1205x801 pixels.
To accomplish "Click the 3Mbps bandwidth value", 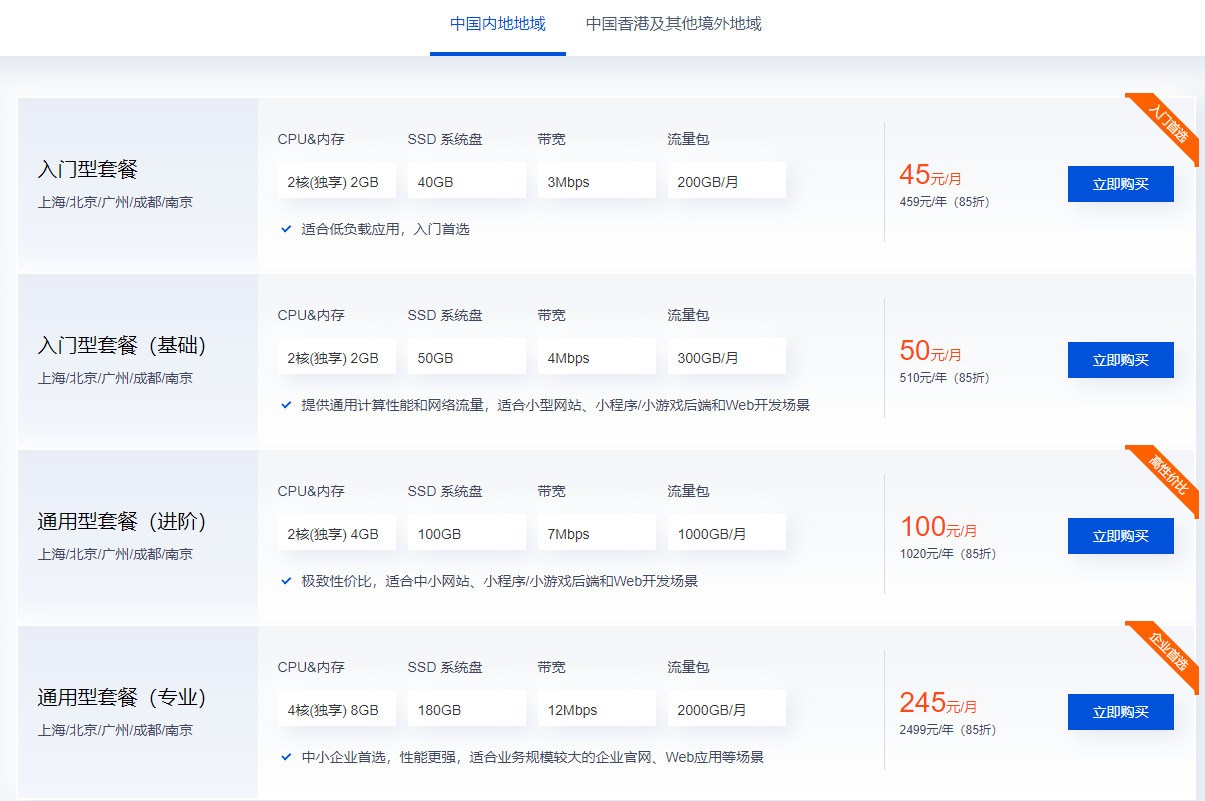I will pos(597,182).
